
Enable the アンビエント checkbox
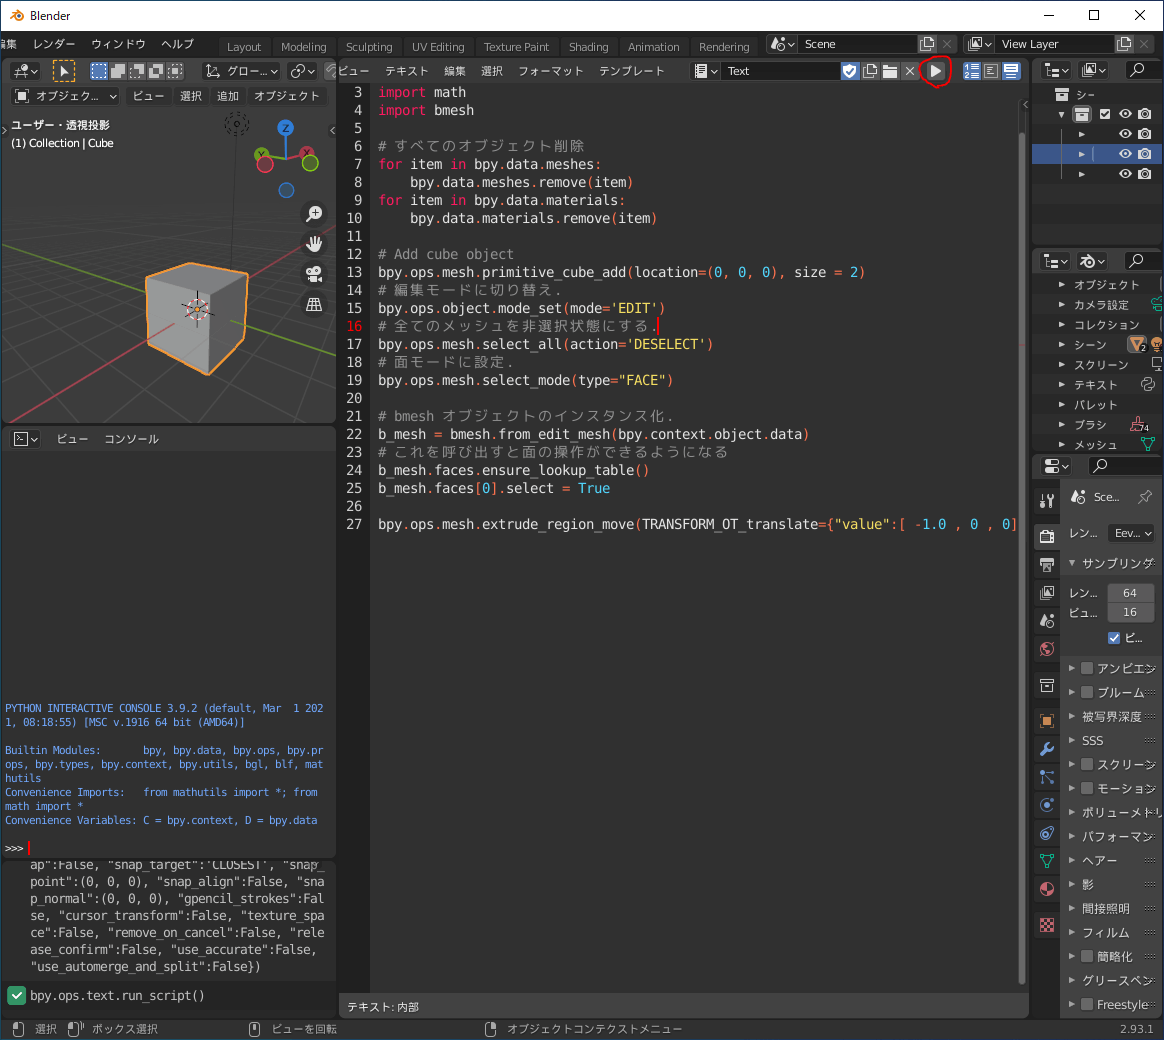1087,669
